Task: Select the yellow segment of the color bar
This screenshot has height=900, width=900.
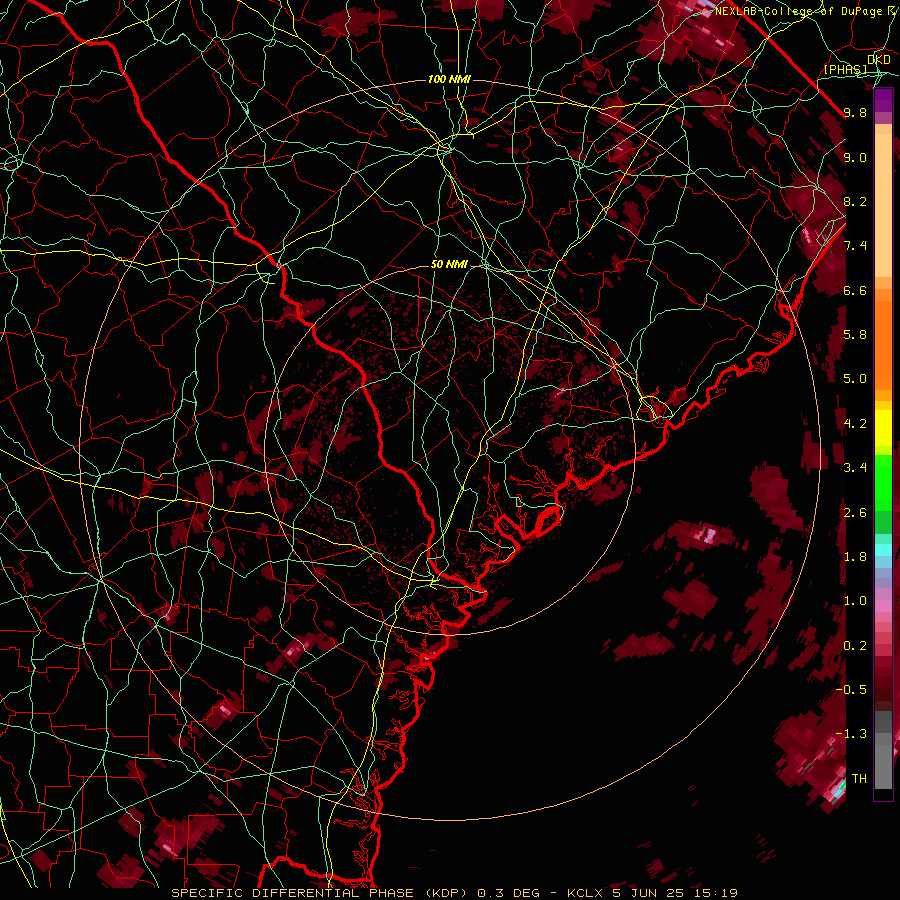Action: pyautogui.click(x=883, y=428)
